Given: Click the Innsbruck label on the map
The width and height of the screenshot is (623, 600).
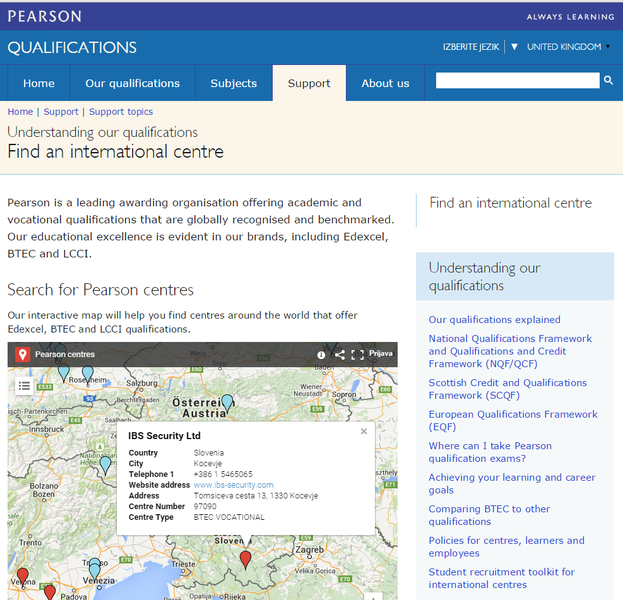Looking at the screenshot, I should [46, 429].
